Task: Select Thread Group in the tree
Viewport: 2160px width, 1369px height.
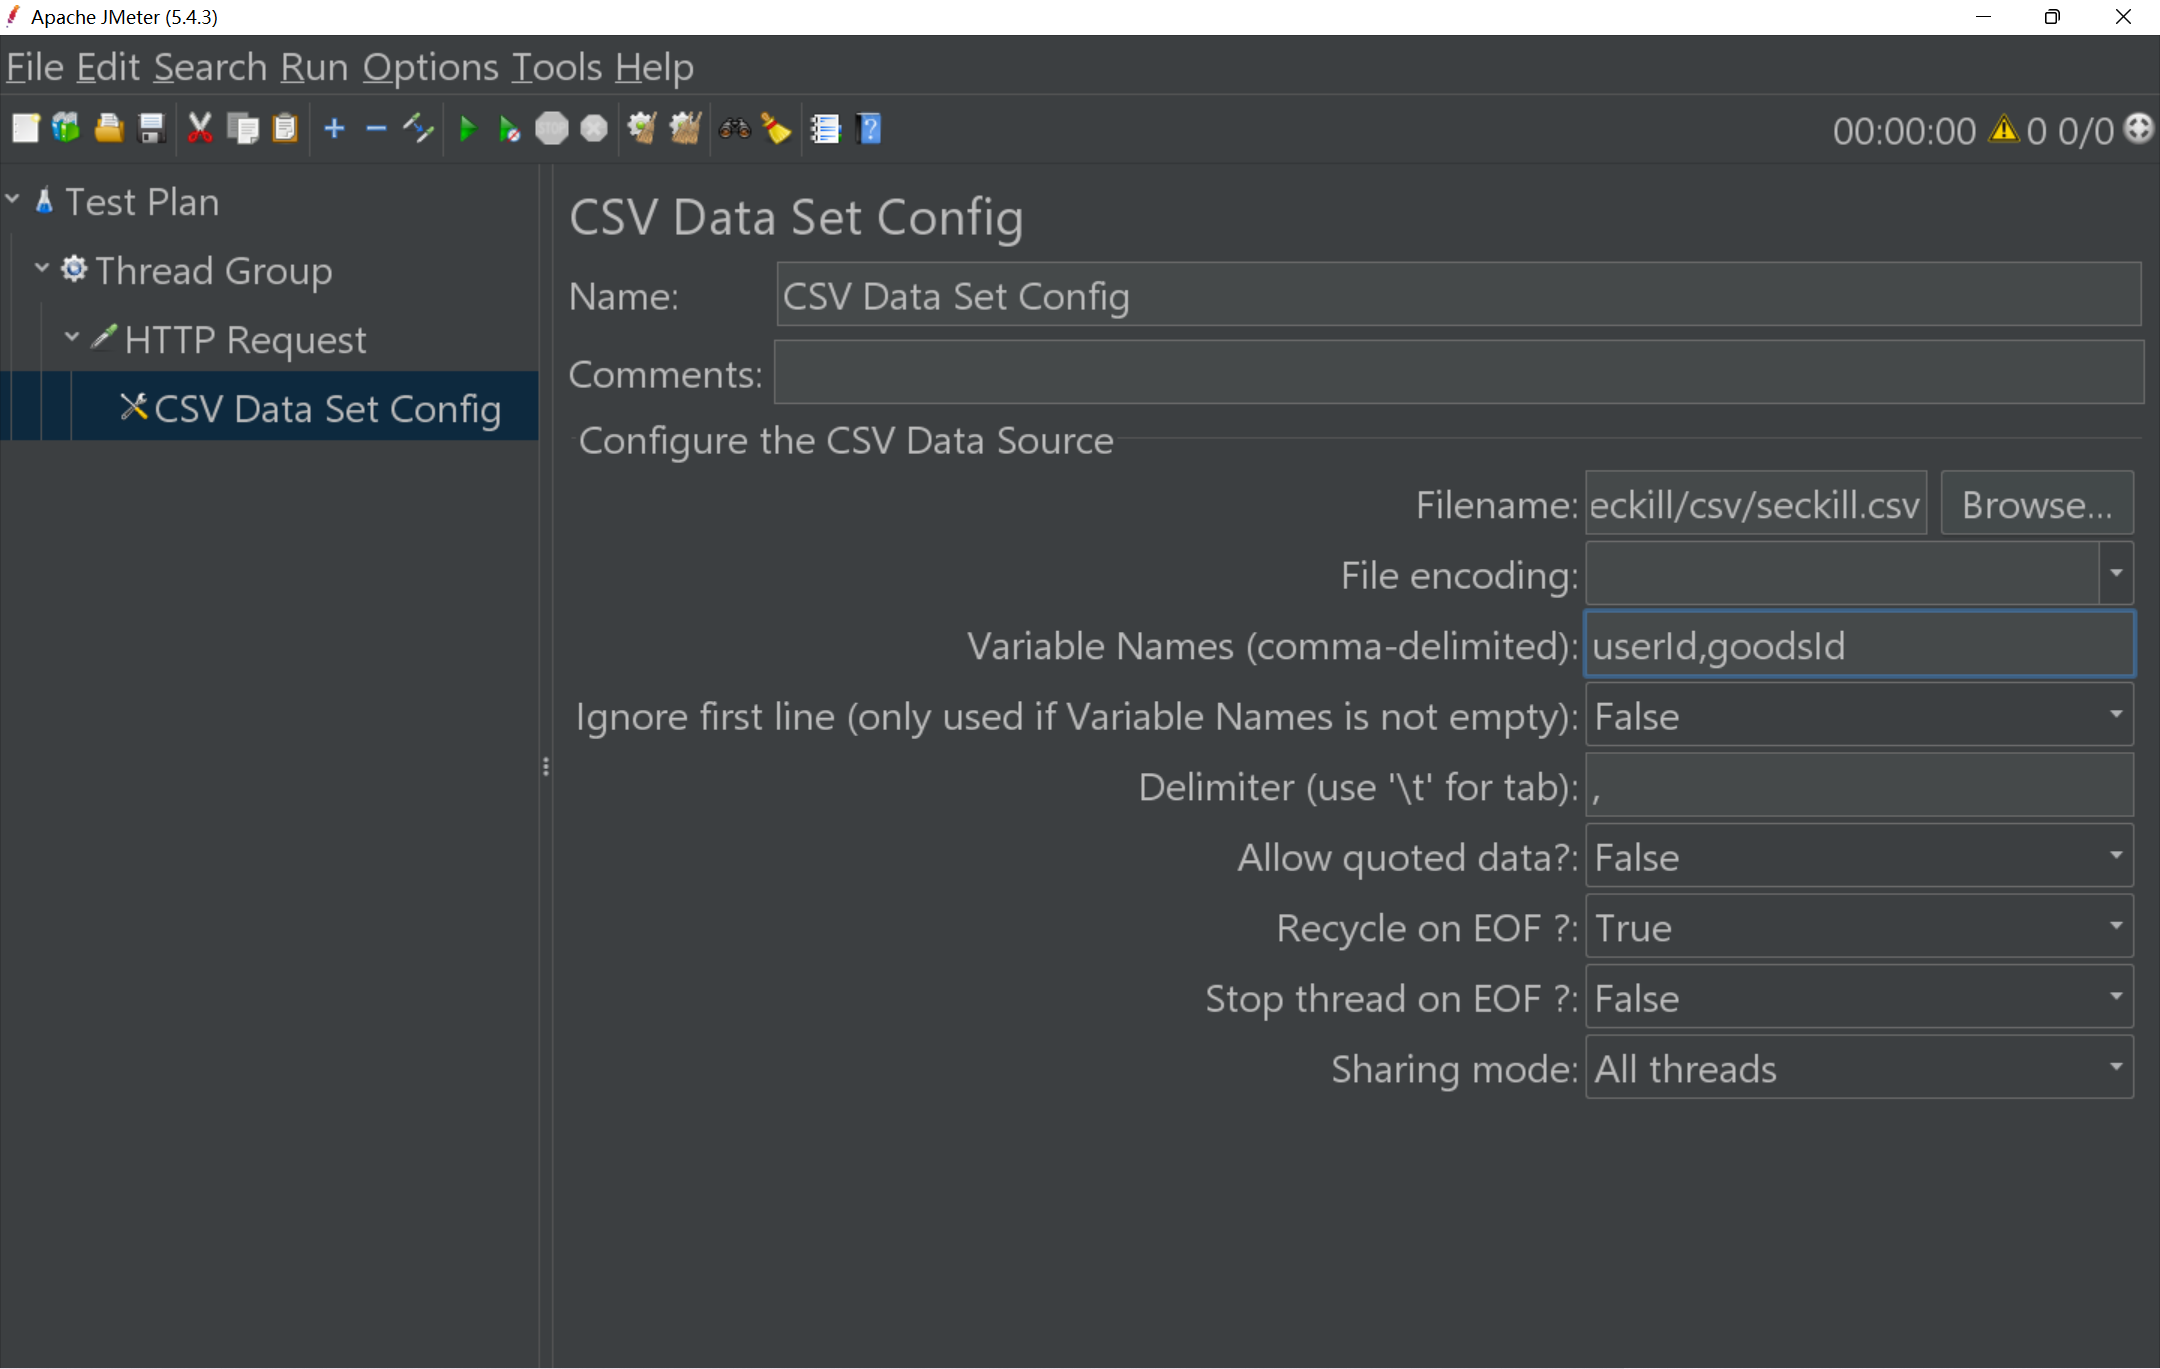Action: point(213,271)
